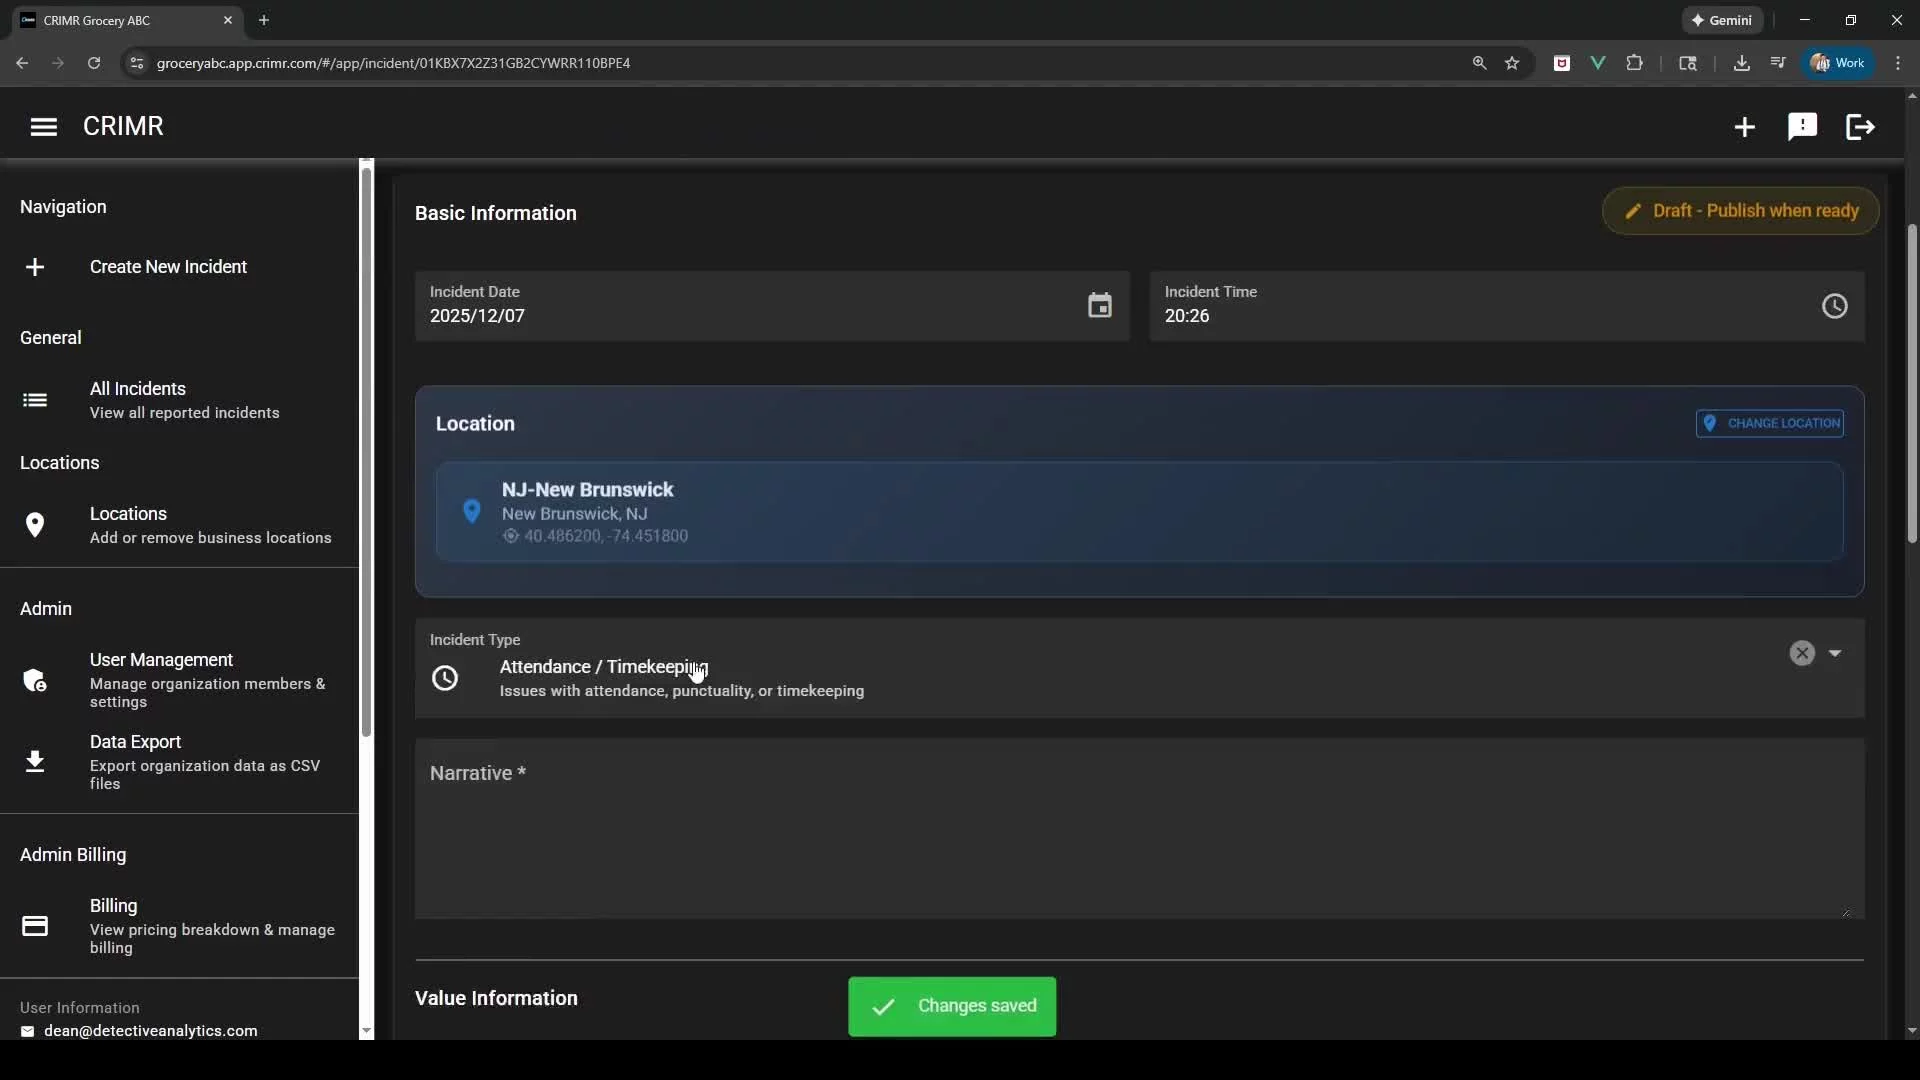Open the feedback report icon

pyautogui.click(x=1802, y=127)
